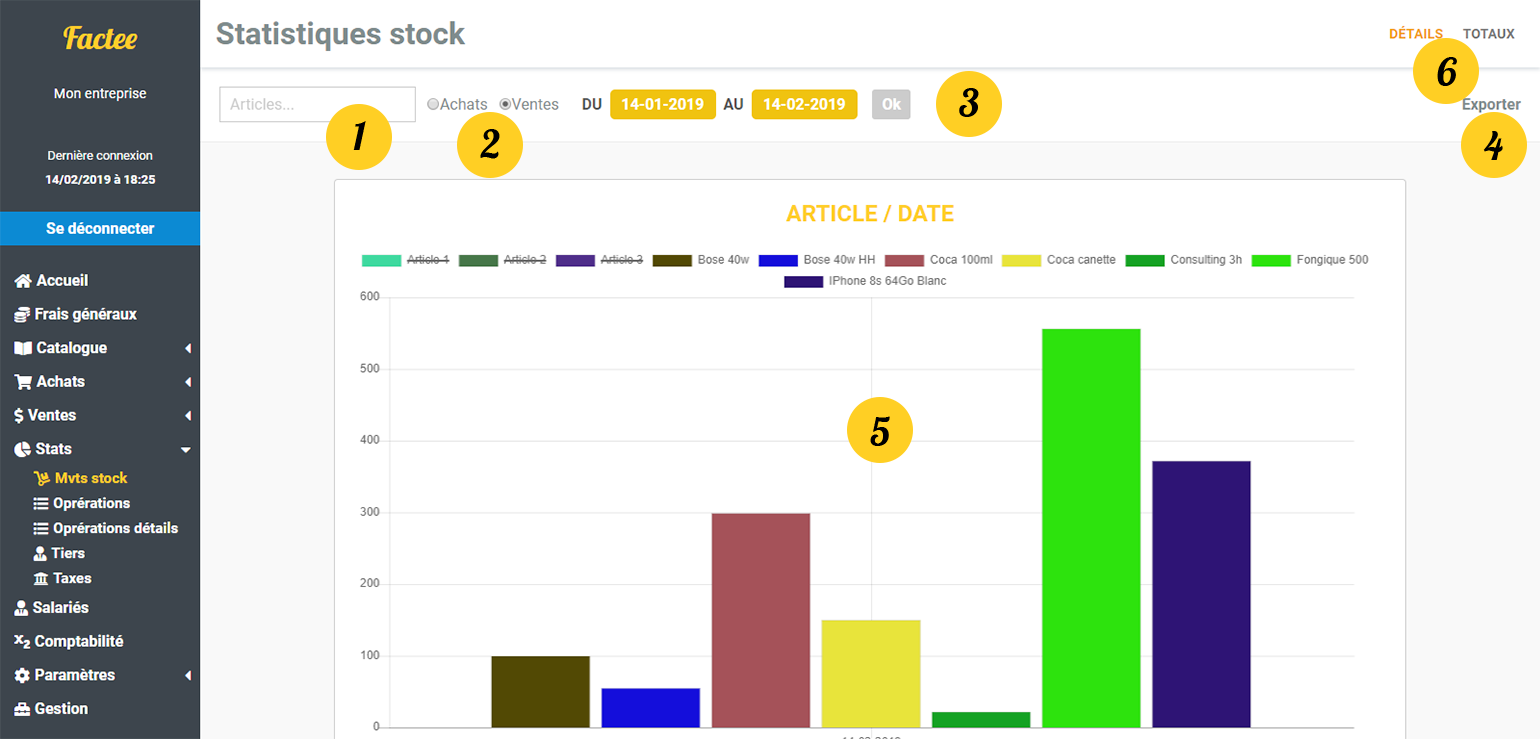The image size is (1540, 739).
Task: Collapse the Stats menu arrow
Action: pos(185,450)
